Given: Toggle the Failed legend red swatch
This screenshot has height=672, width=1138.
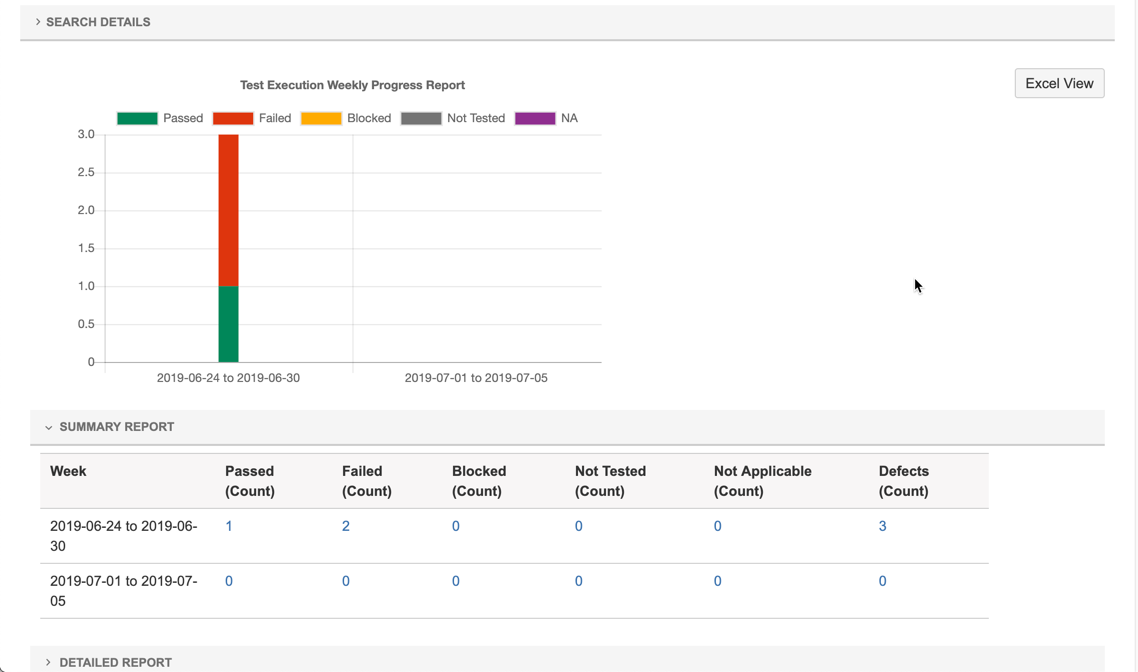Looking at the screenshot, I should (233, 118).
